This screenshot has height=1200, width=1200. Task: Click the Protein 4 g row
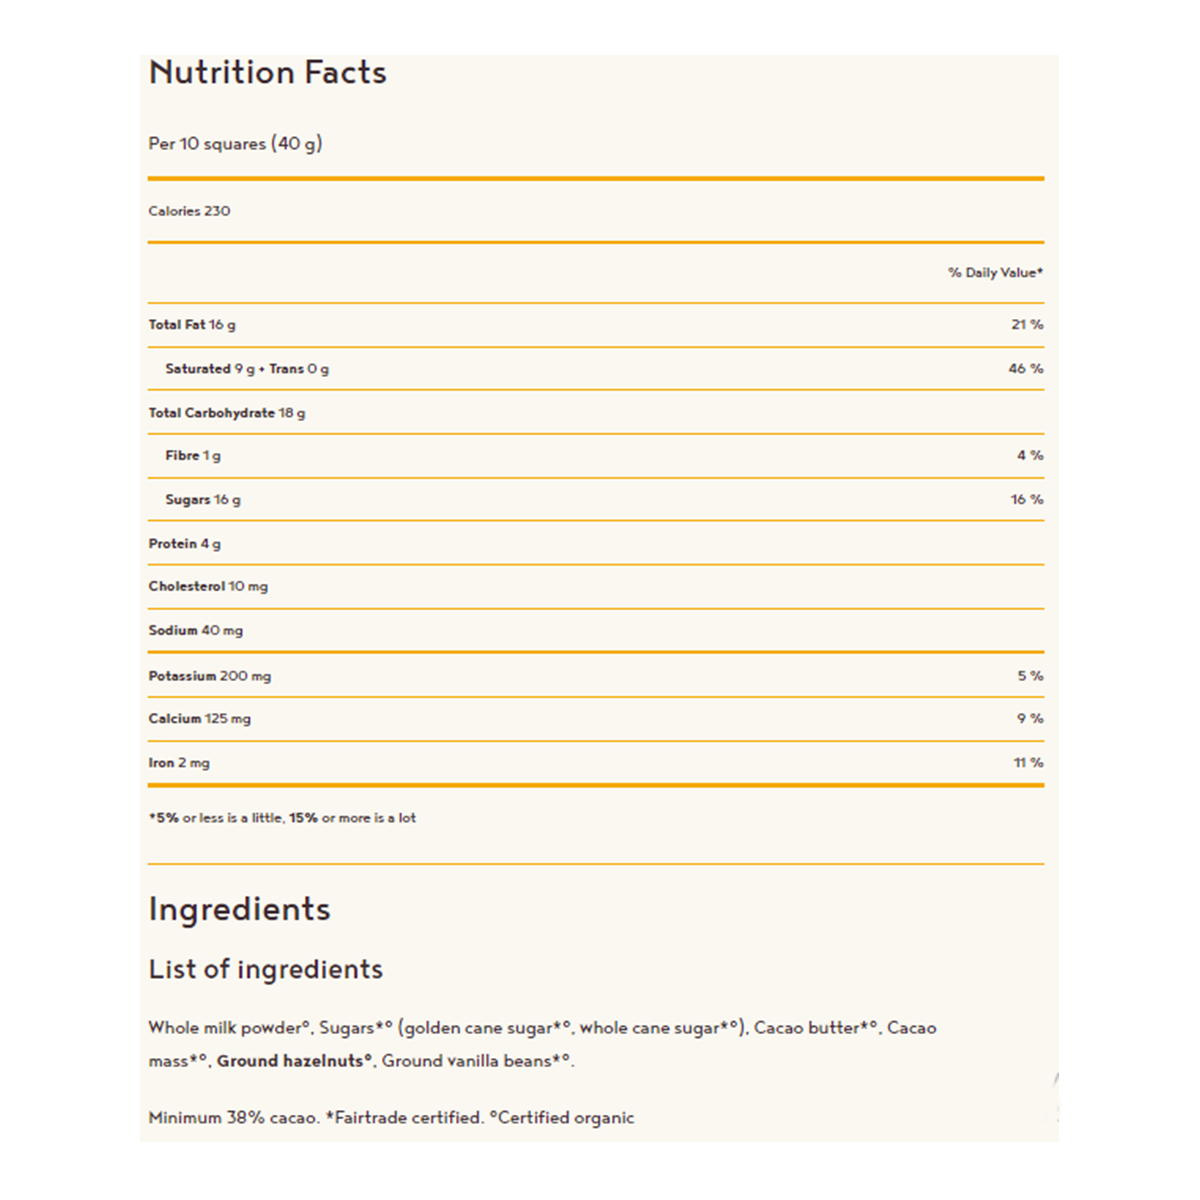tap(185, 544)
